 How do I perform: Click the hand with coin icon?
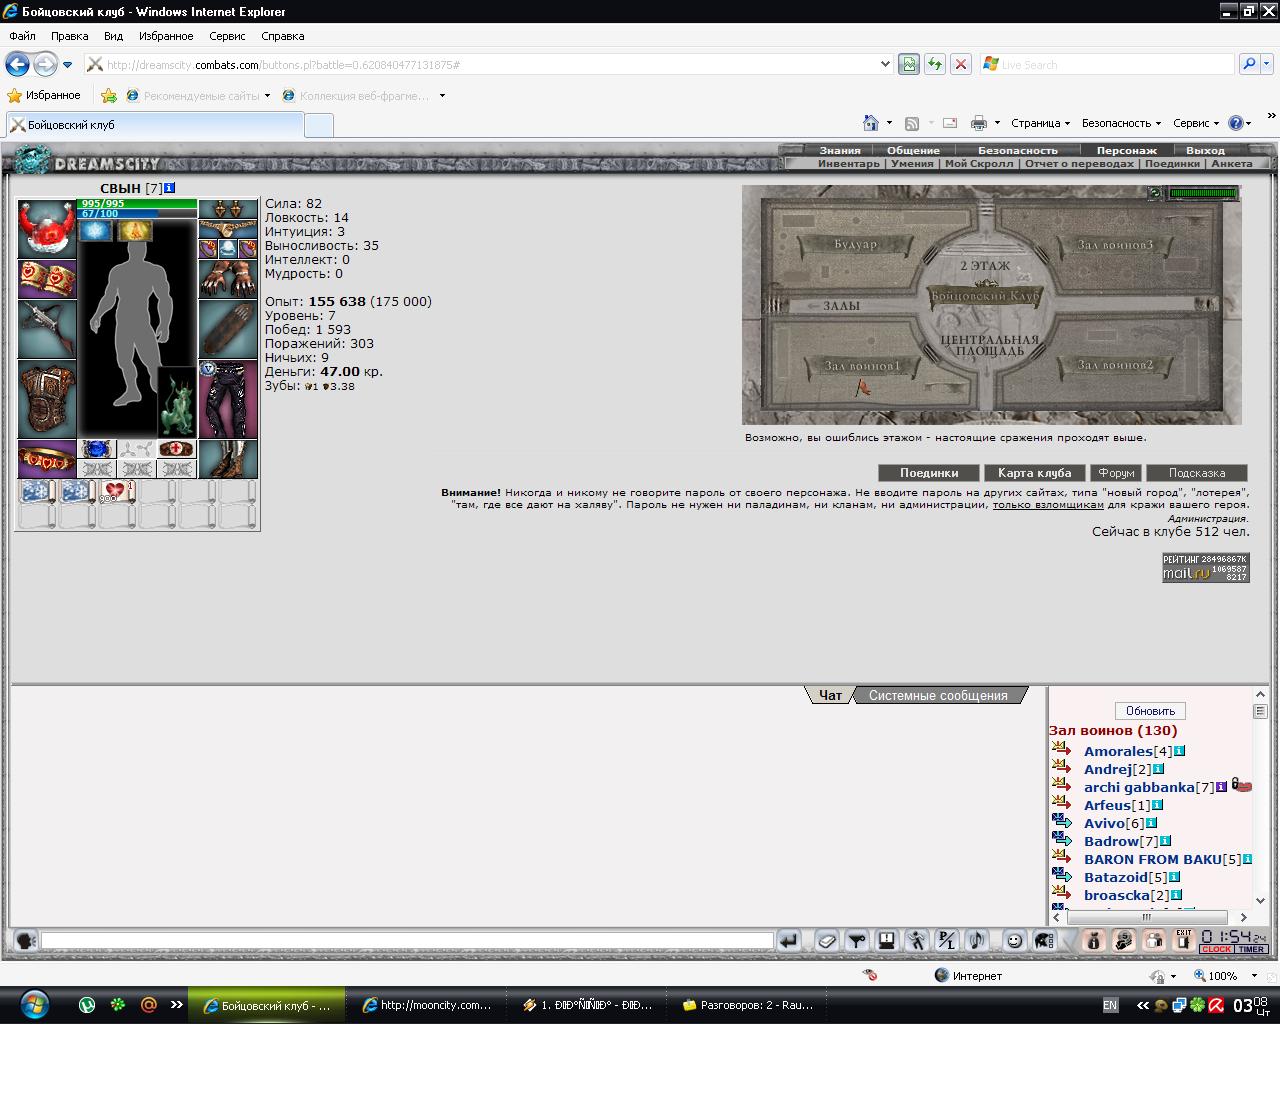(x=1123, y=940)
